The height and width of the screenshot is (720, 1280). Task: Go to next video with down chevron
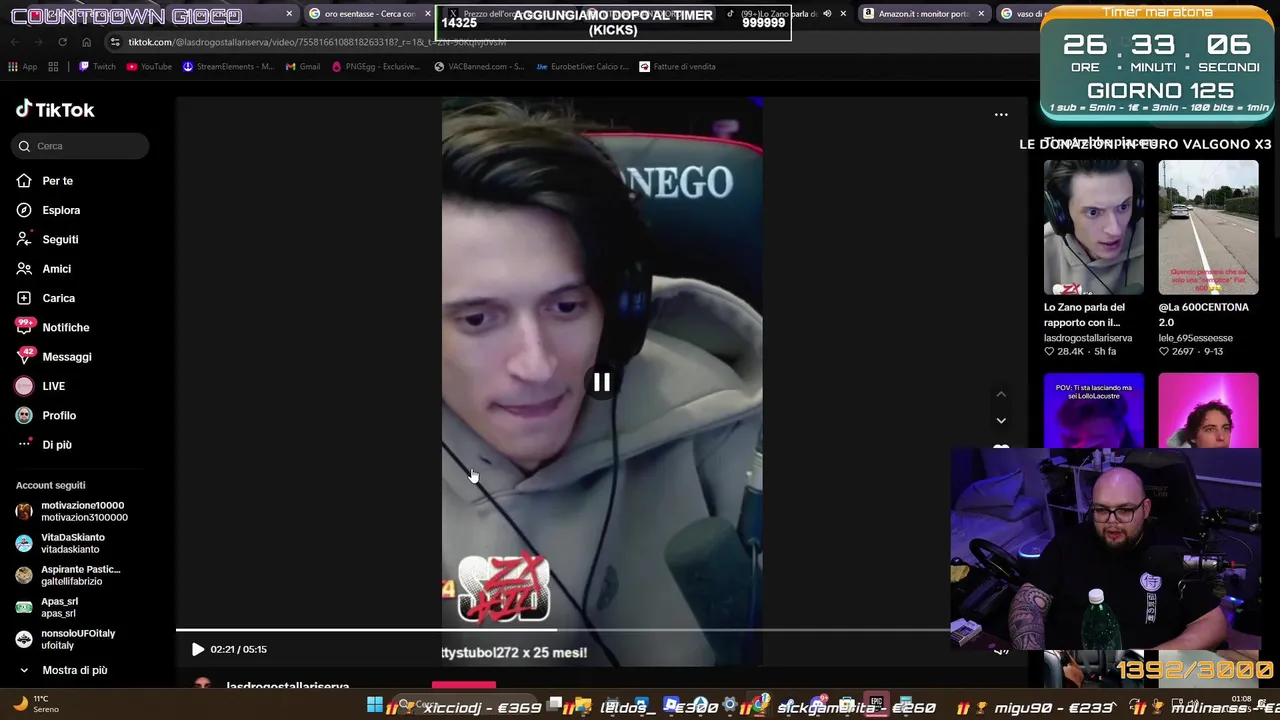click(1001, 421)
